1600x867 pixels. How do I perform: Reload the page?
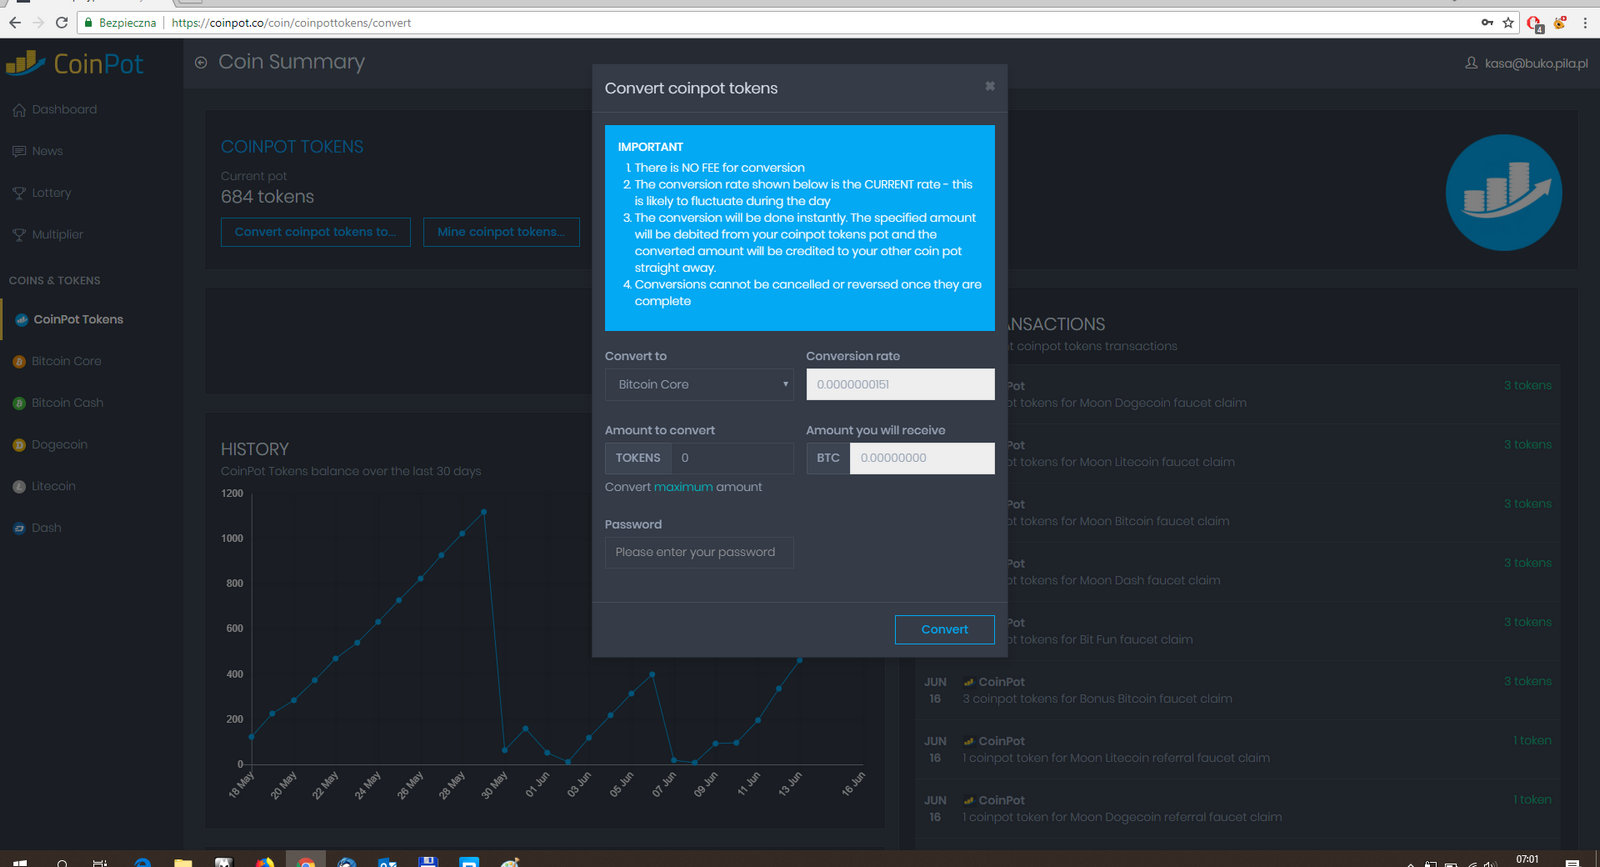click(x=62, y=22)
